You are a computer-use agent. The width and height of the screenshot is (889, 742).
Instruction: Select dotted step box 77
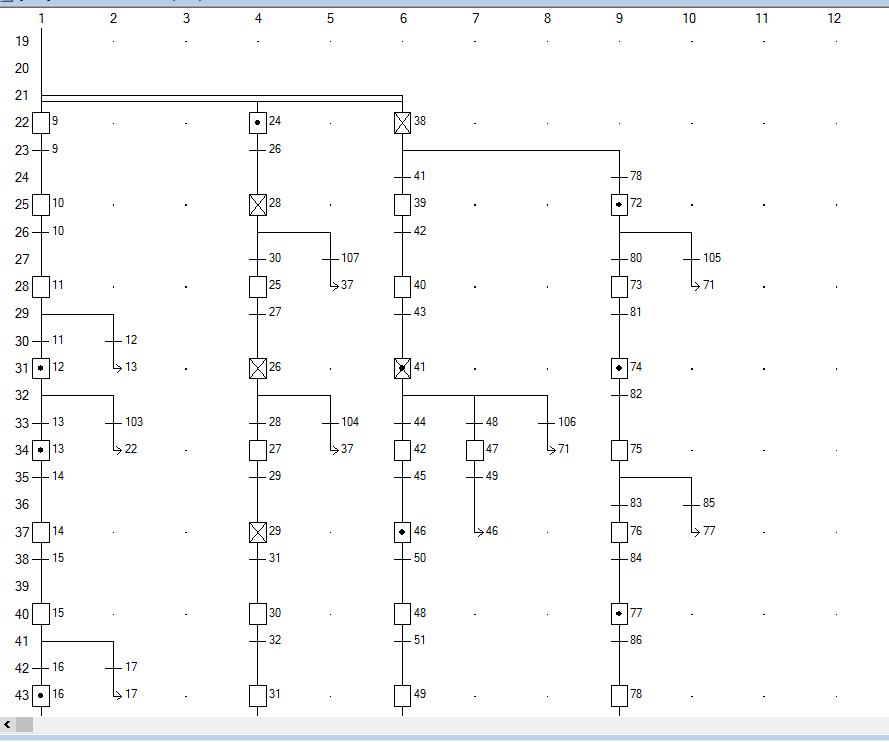coord(619,613)
